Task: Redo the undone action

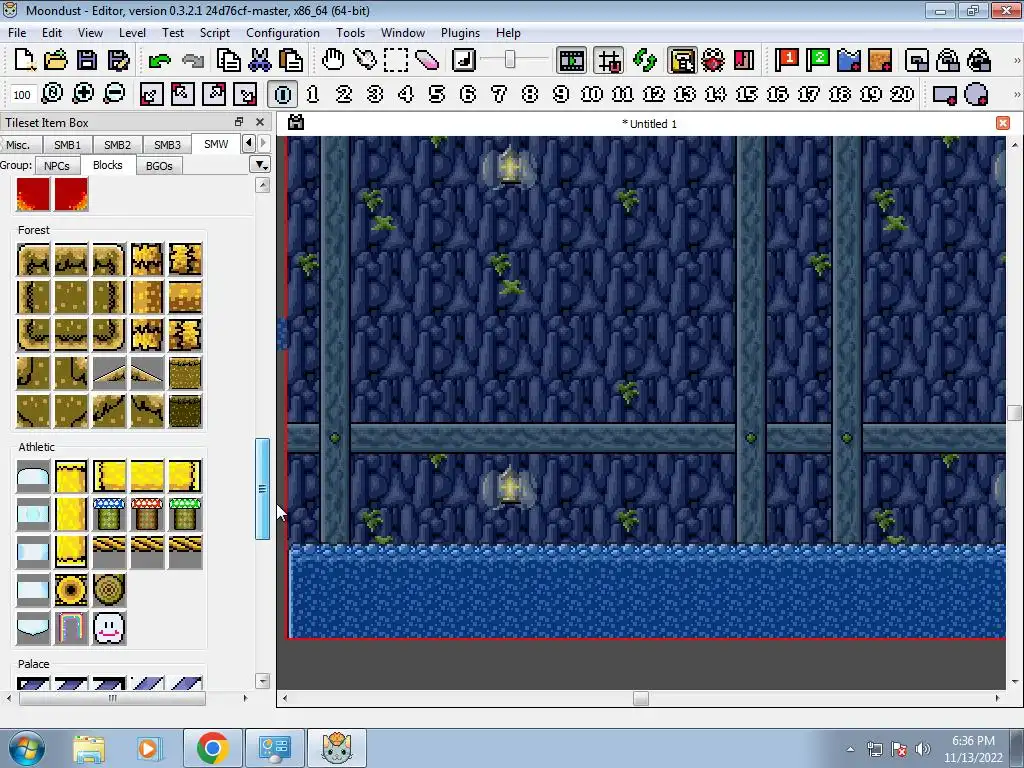Action: click(193, 60)
